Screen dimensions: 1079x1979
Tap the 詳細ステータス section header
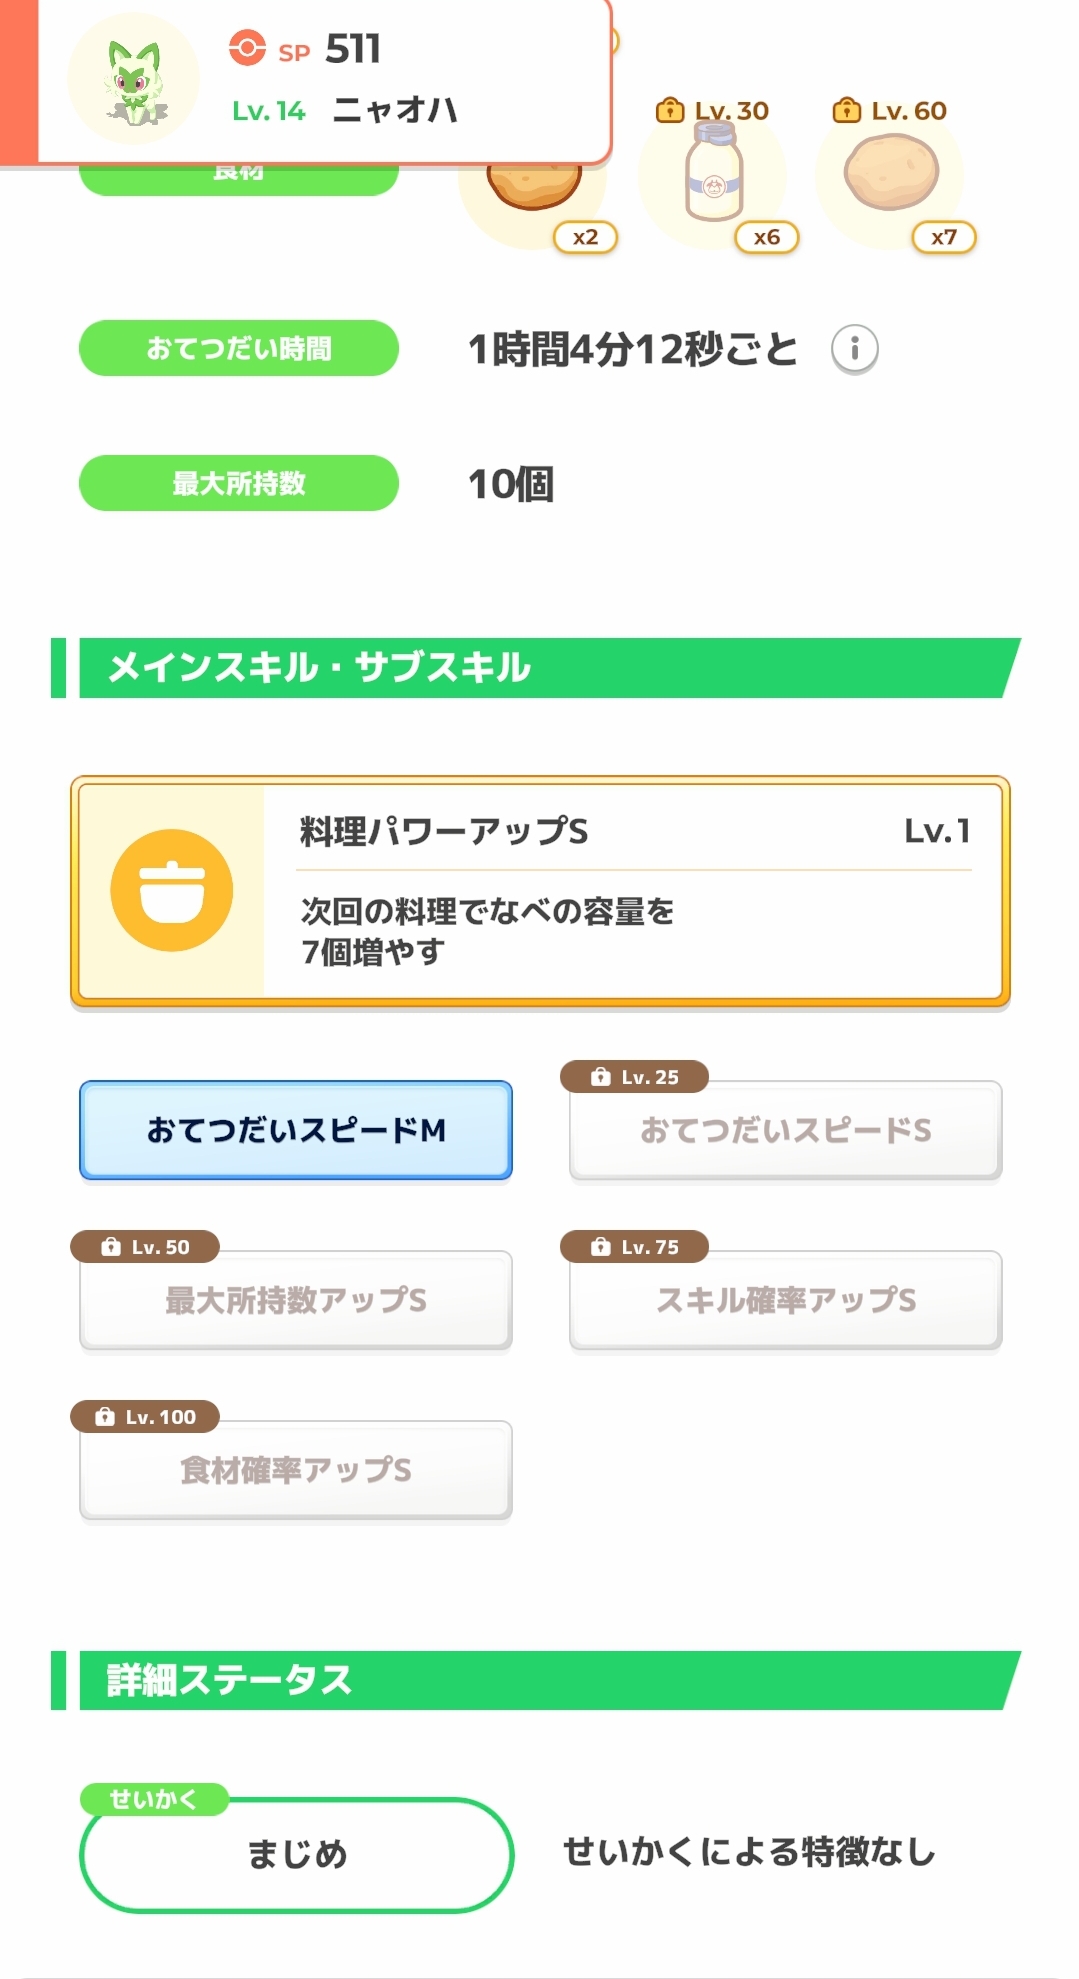pyautogui.click(x=540, y=1680)
